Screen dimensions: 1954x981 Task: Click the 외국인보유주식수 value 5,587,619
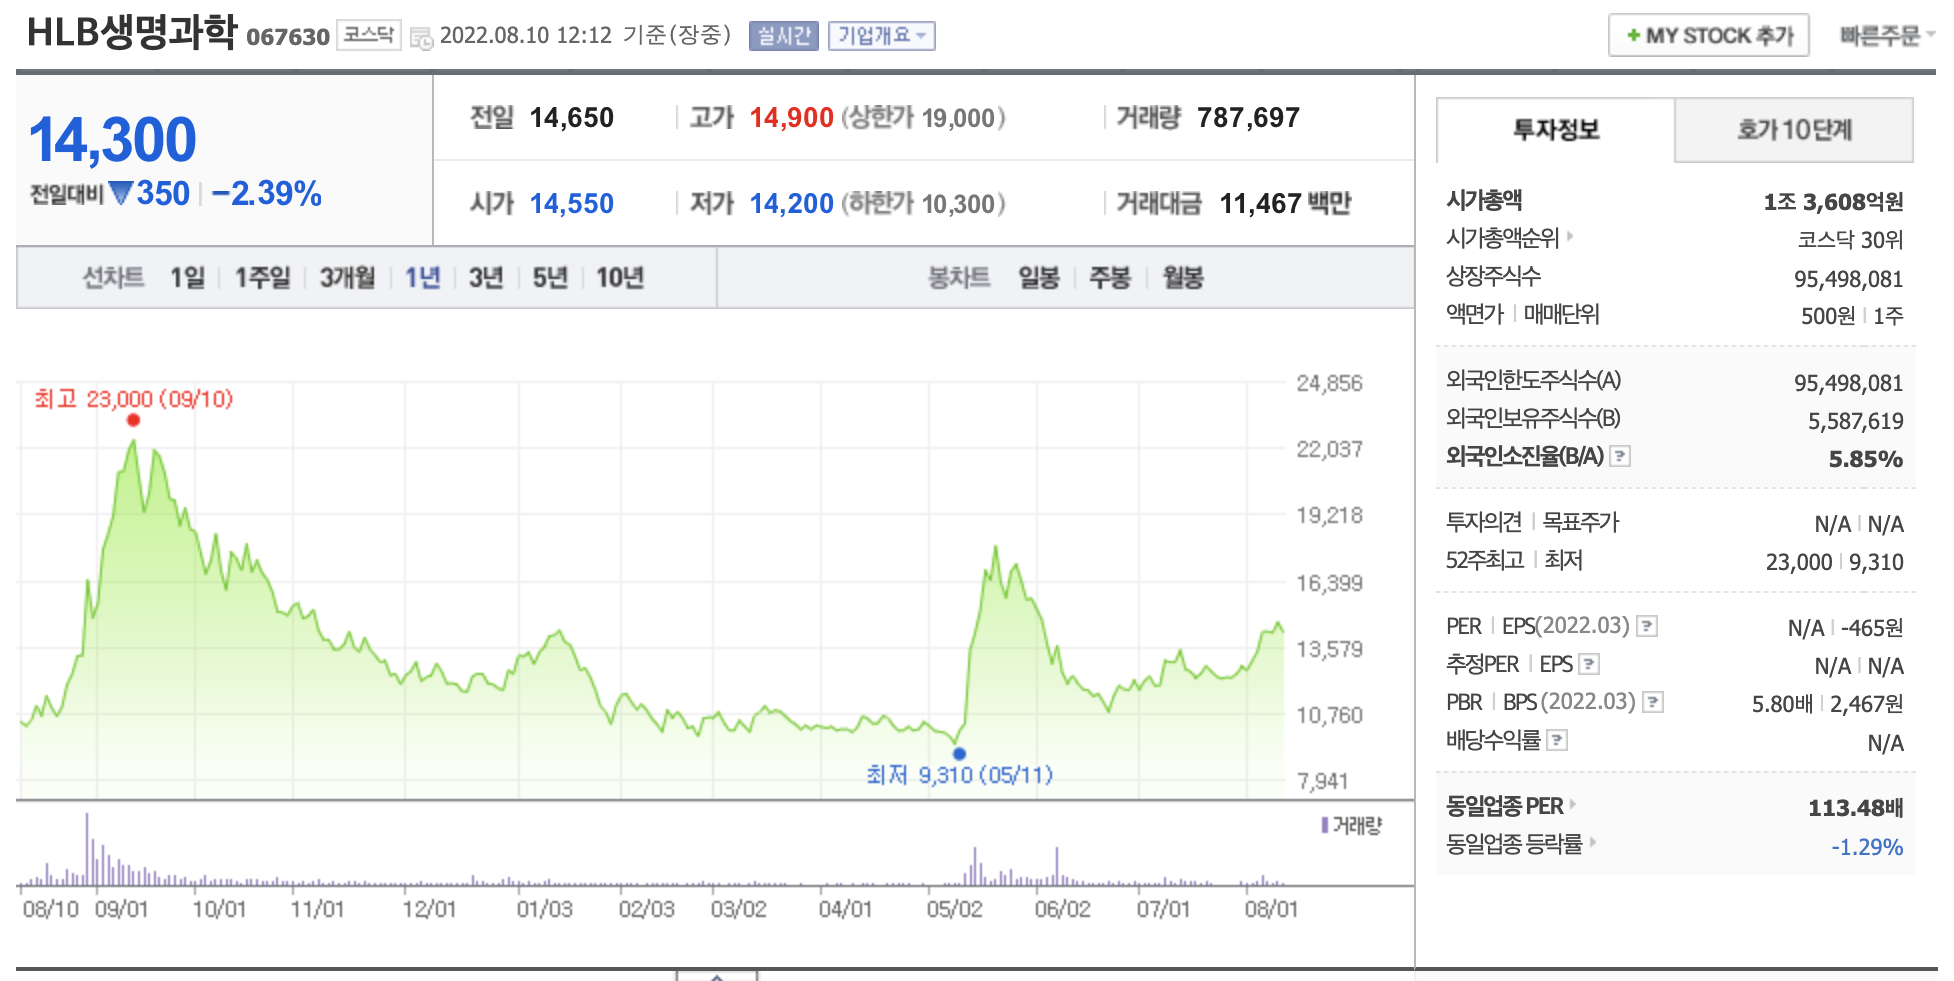tap(1855, 421)
